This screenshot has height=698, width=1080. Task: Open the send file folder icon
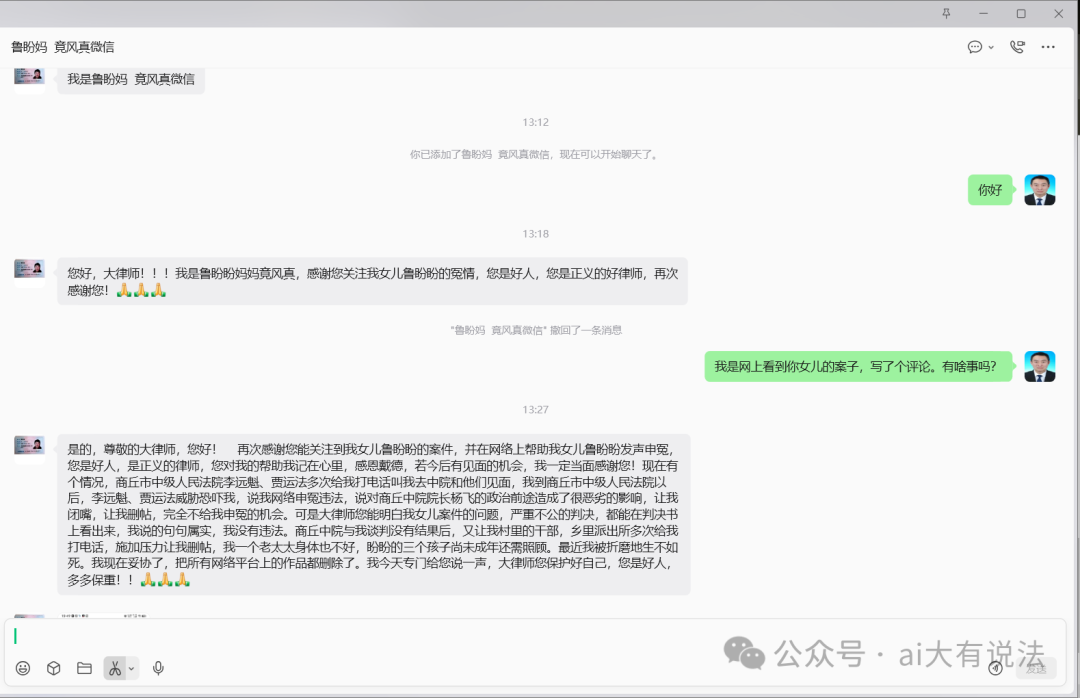click(85, 668)
